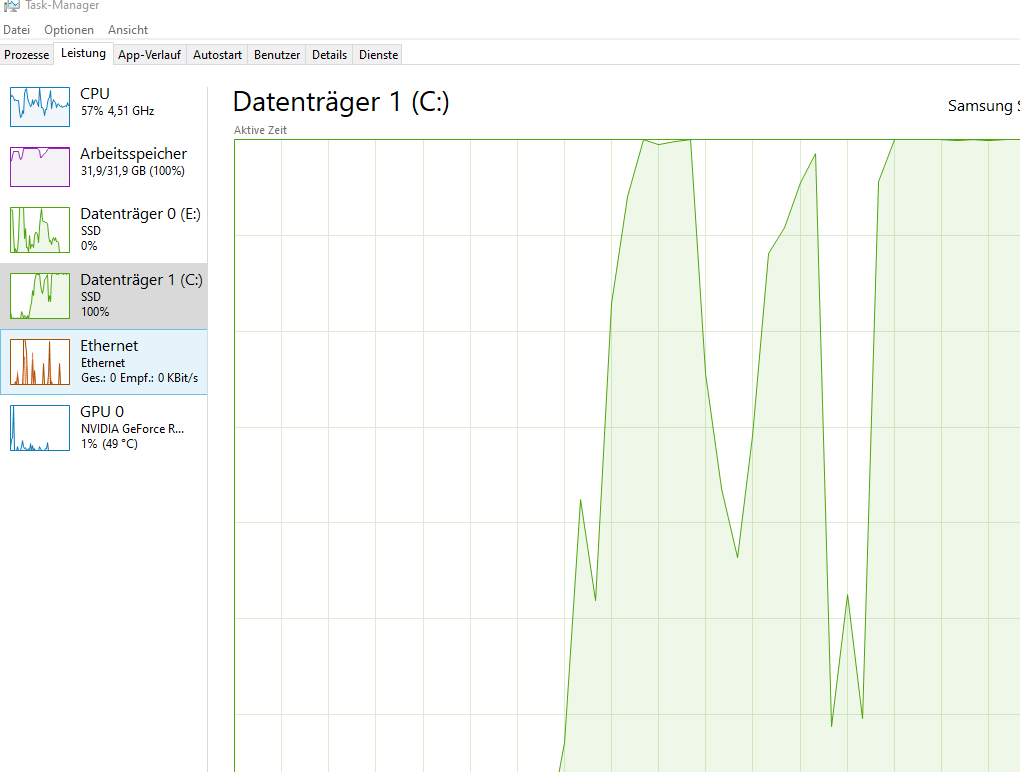Click the Aktive Zeit graph label
The image size is (1020, 772).
coord(260,130)
